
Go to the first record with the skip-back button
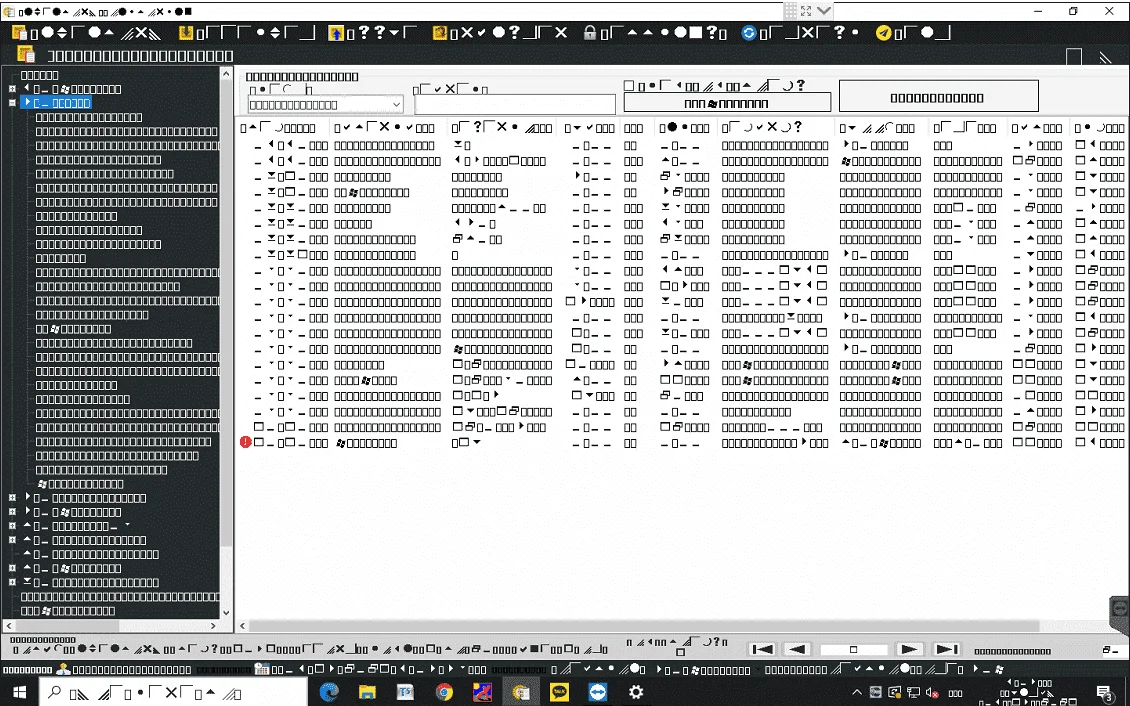click(762, 649)
